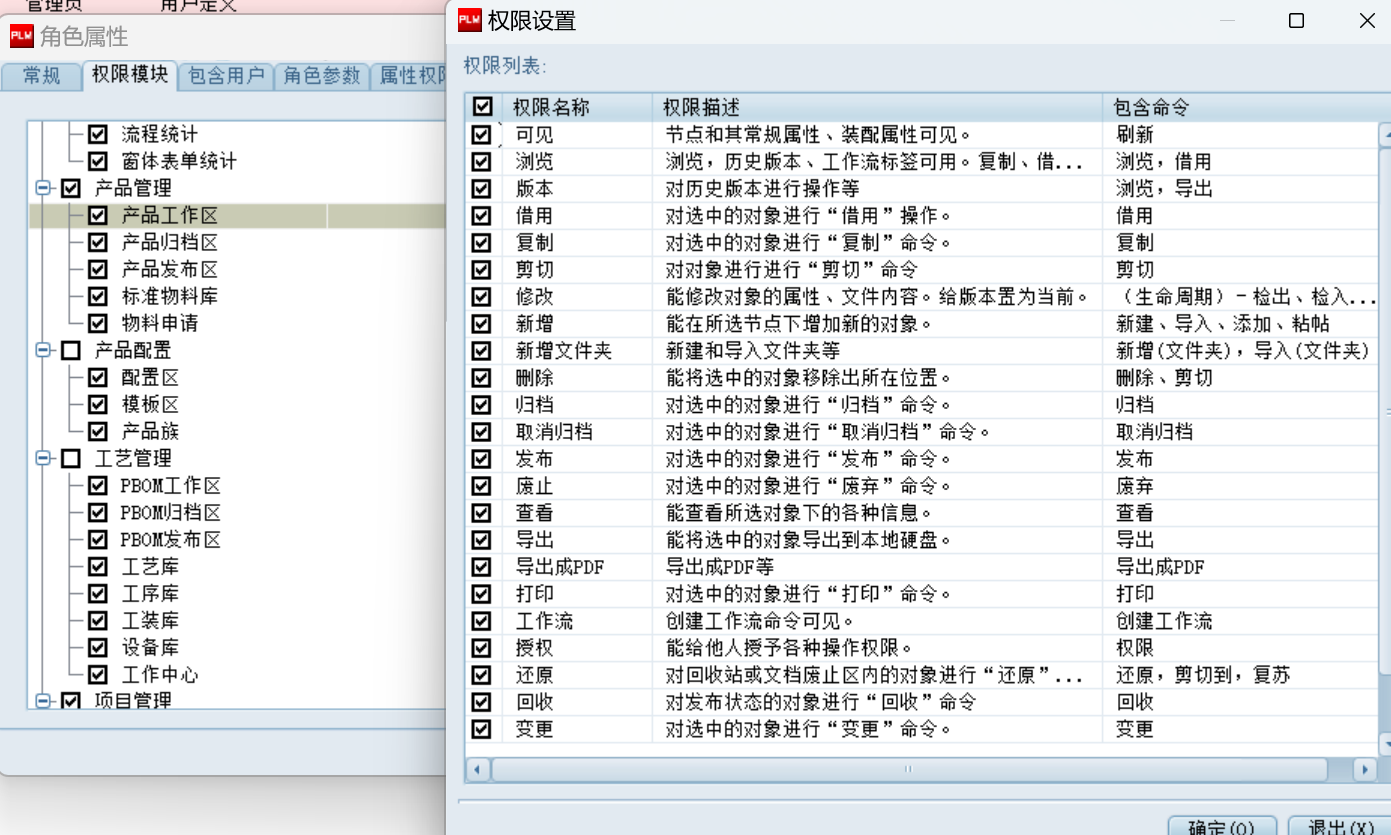Image resolution: width=1391 pixels, height=835 pixels.
Task: Uncheck the 浏览 permission checkbox
Action: [482, 161]
